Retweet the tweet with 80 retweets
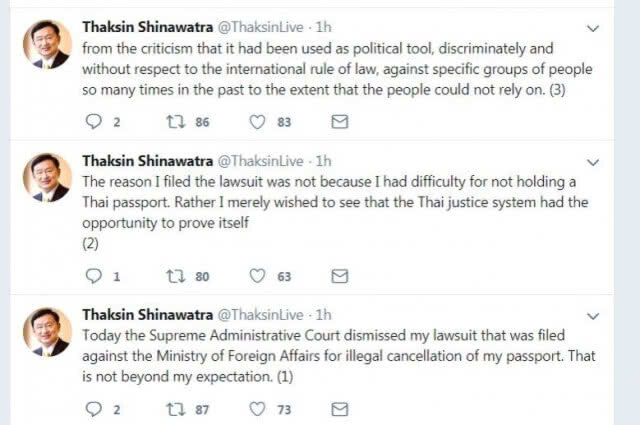This screenshot has height=425, width=640. (176, 276)
